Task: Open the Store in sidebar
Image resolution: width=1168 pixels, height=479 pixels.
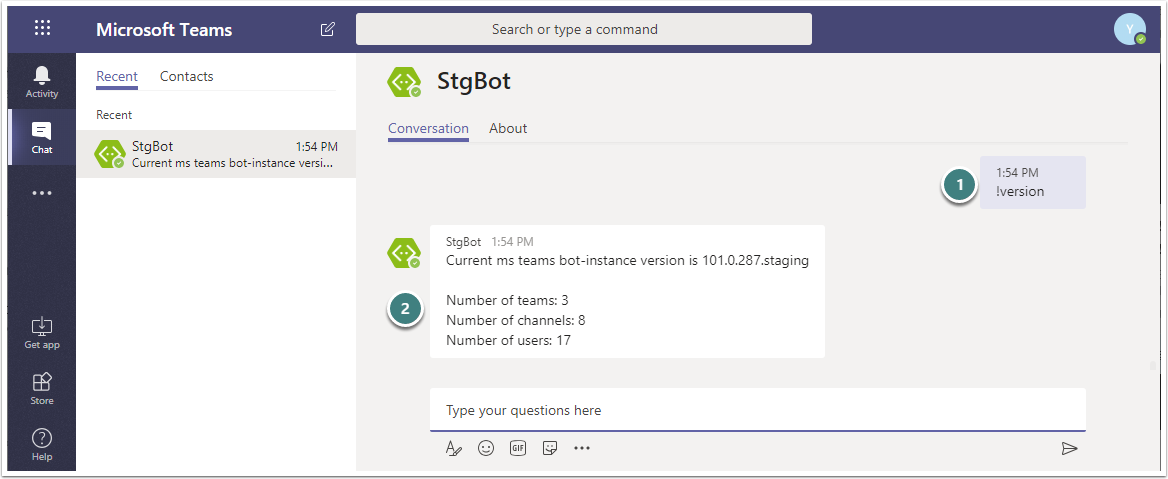Action: (42, 388)
